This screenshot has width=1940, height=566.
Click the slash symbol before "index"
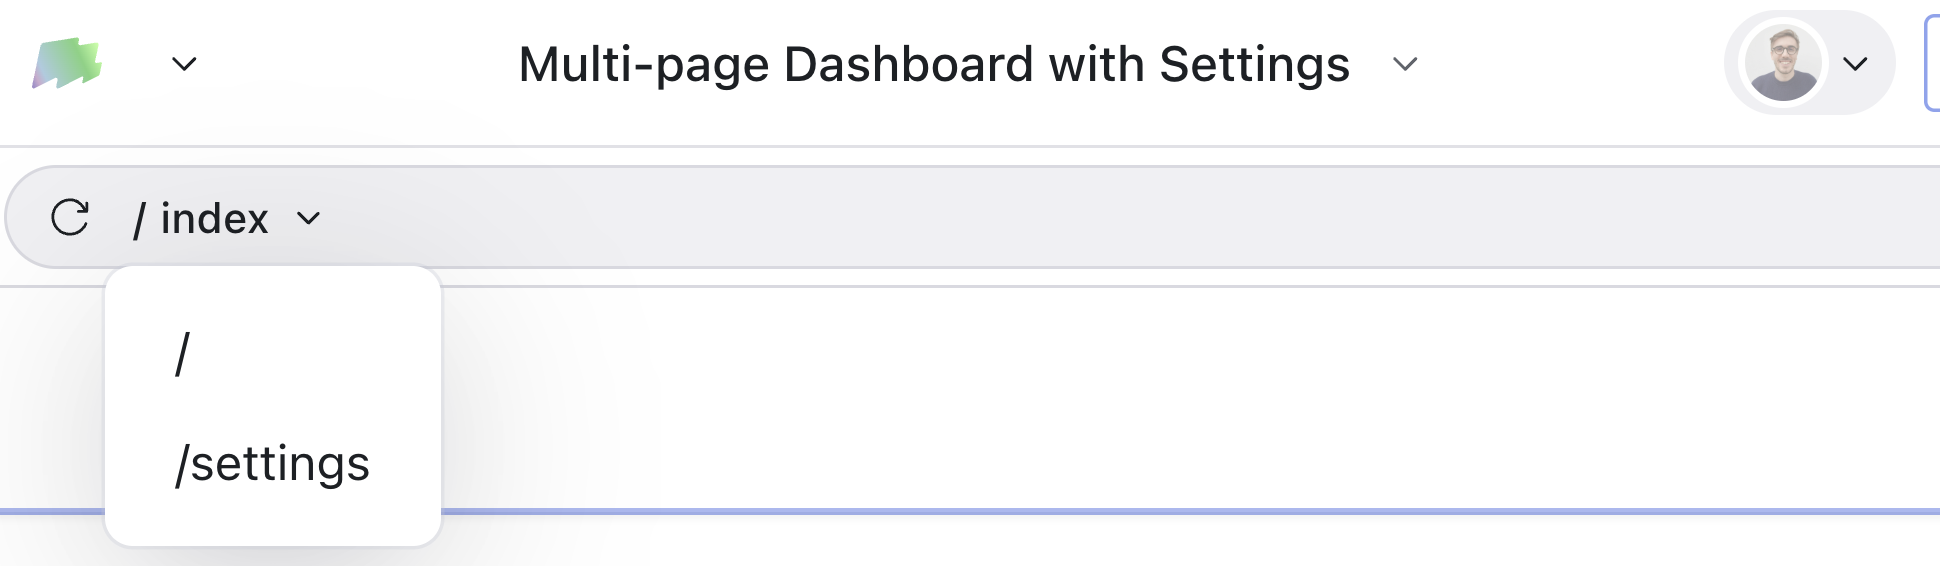coord(140,219)
